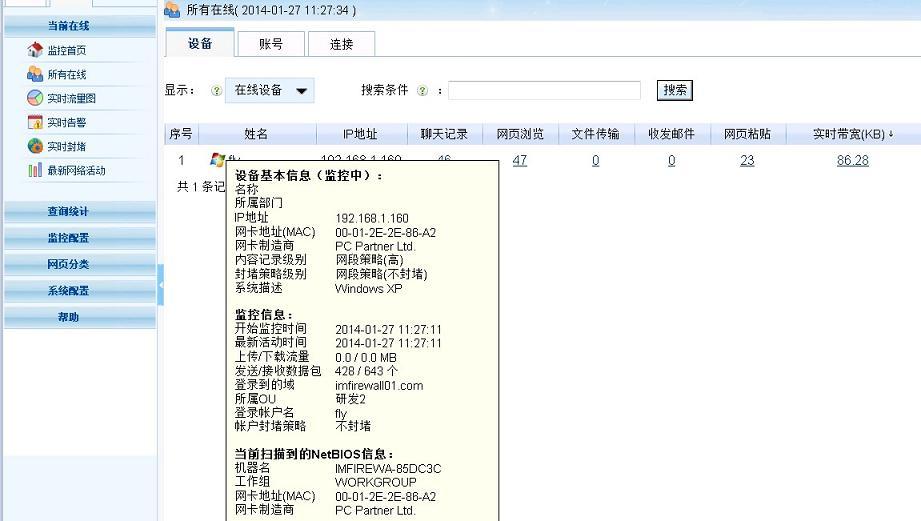Open 实时流量图 pie chart icon

[35, 98]
